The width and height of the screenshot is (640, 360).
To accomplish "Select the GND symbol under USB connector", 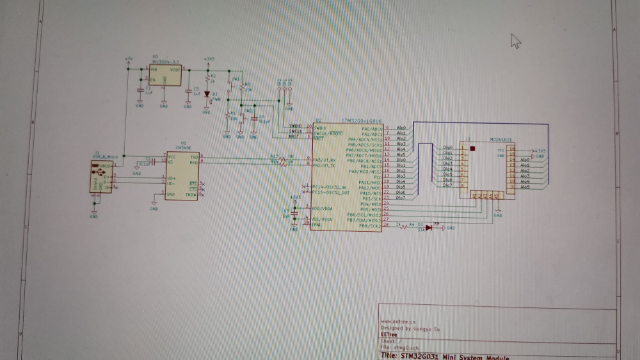I will tap(93, 213).
